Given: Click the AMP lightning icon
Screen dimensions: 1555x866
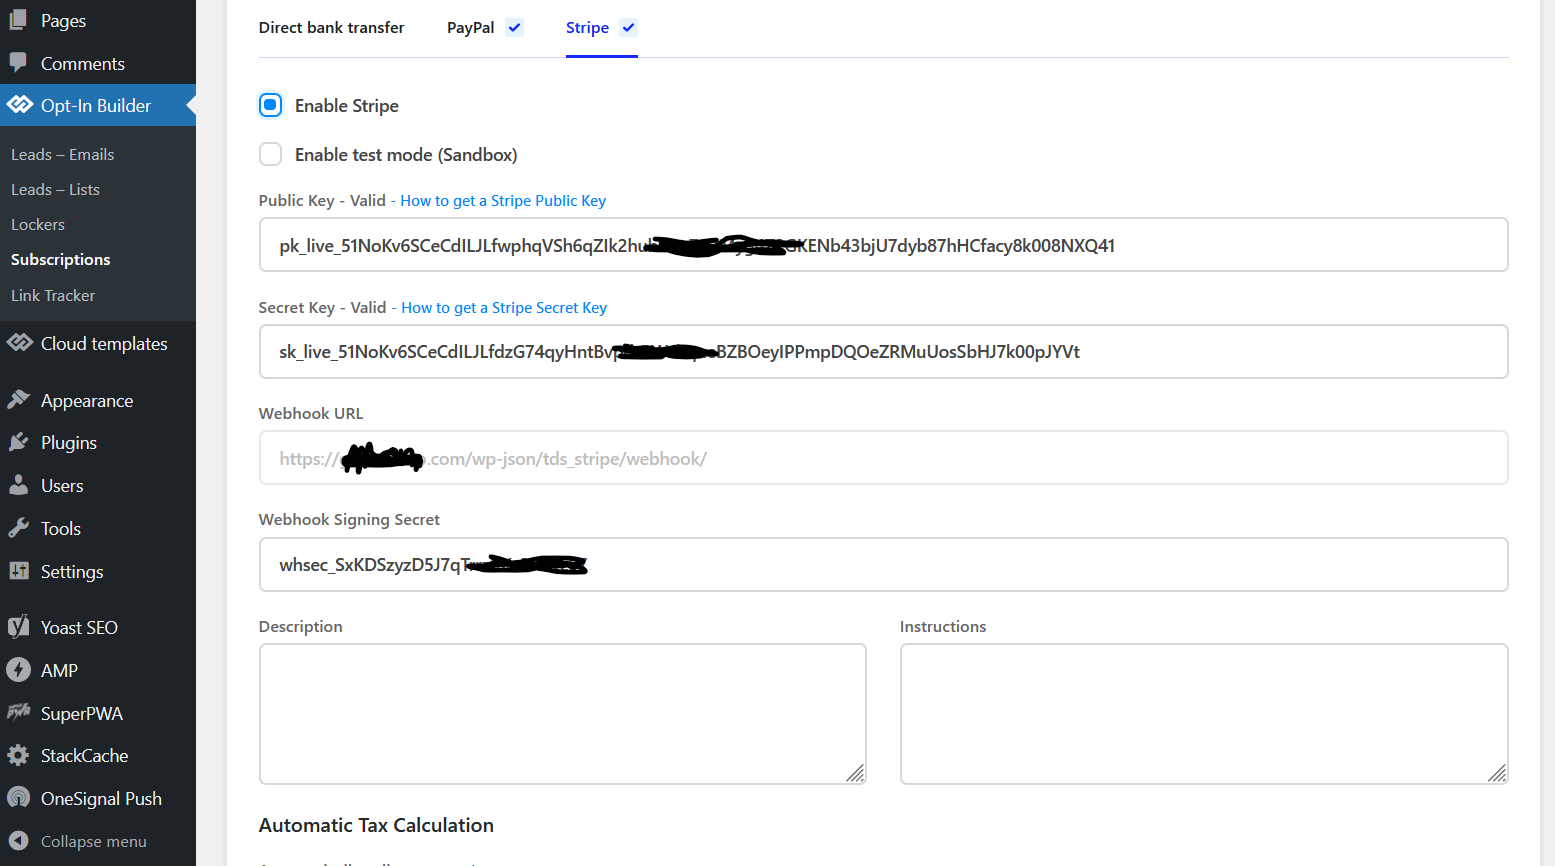Looking at the screenshot, I should pos(18,670).
